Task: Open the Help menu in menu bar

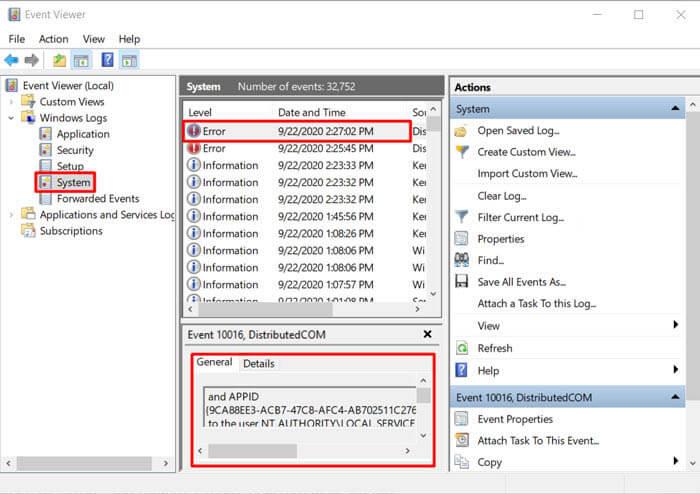Action: pos(129,39)
